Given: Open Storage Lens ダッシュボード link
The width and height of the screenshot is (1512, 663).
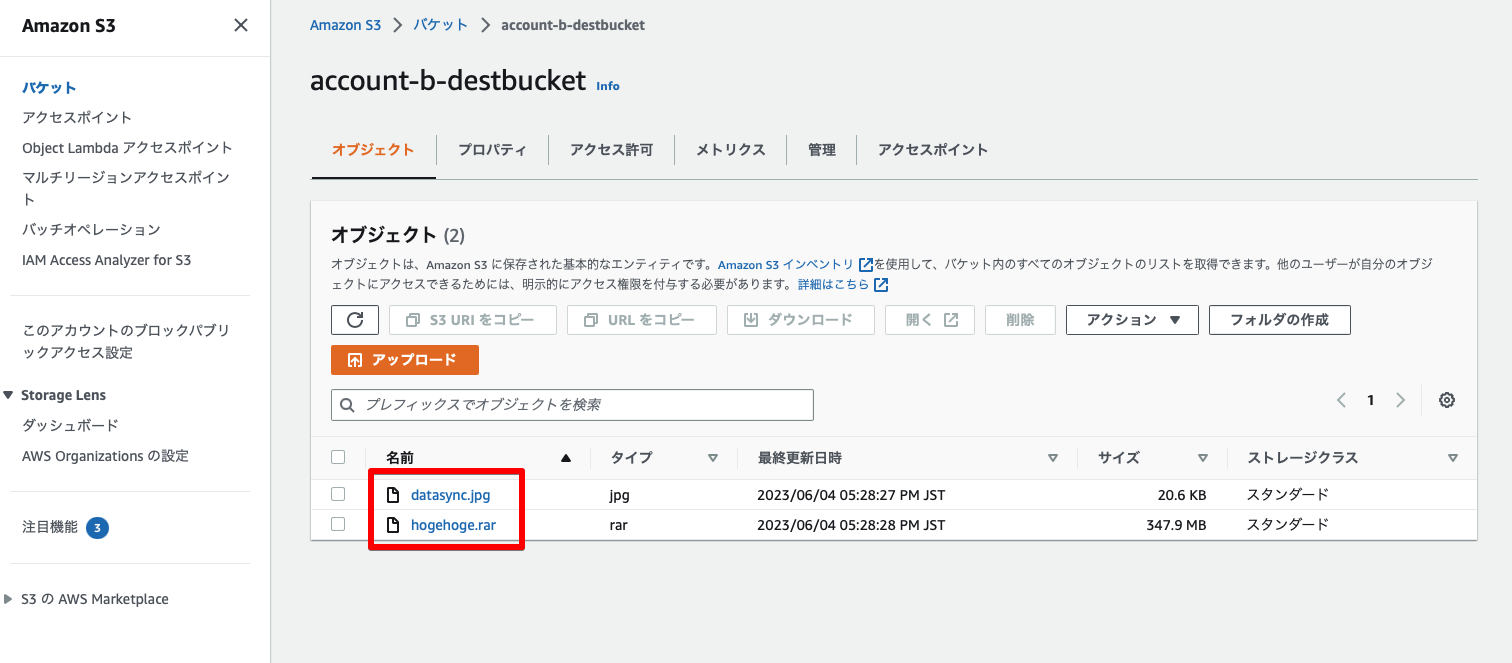Looking at the screenshot, I should (70, 425).
